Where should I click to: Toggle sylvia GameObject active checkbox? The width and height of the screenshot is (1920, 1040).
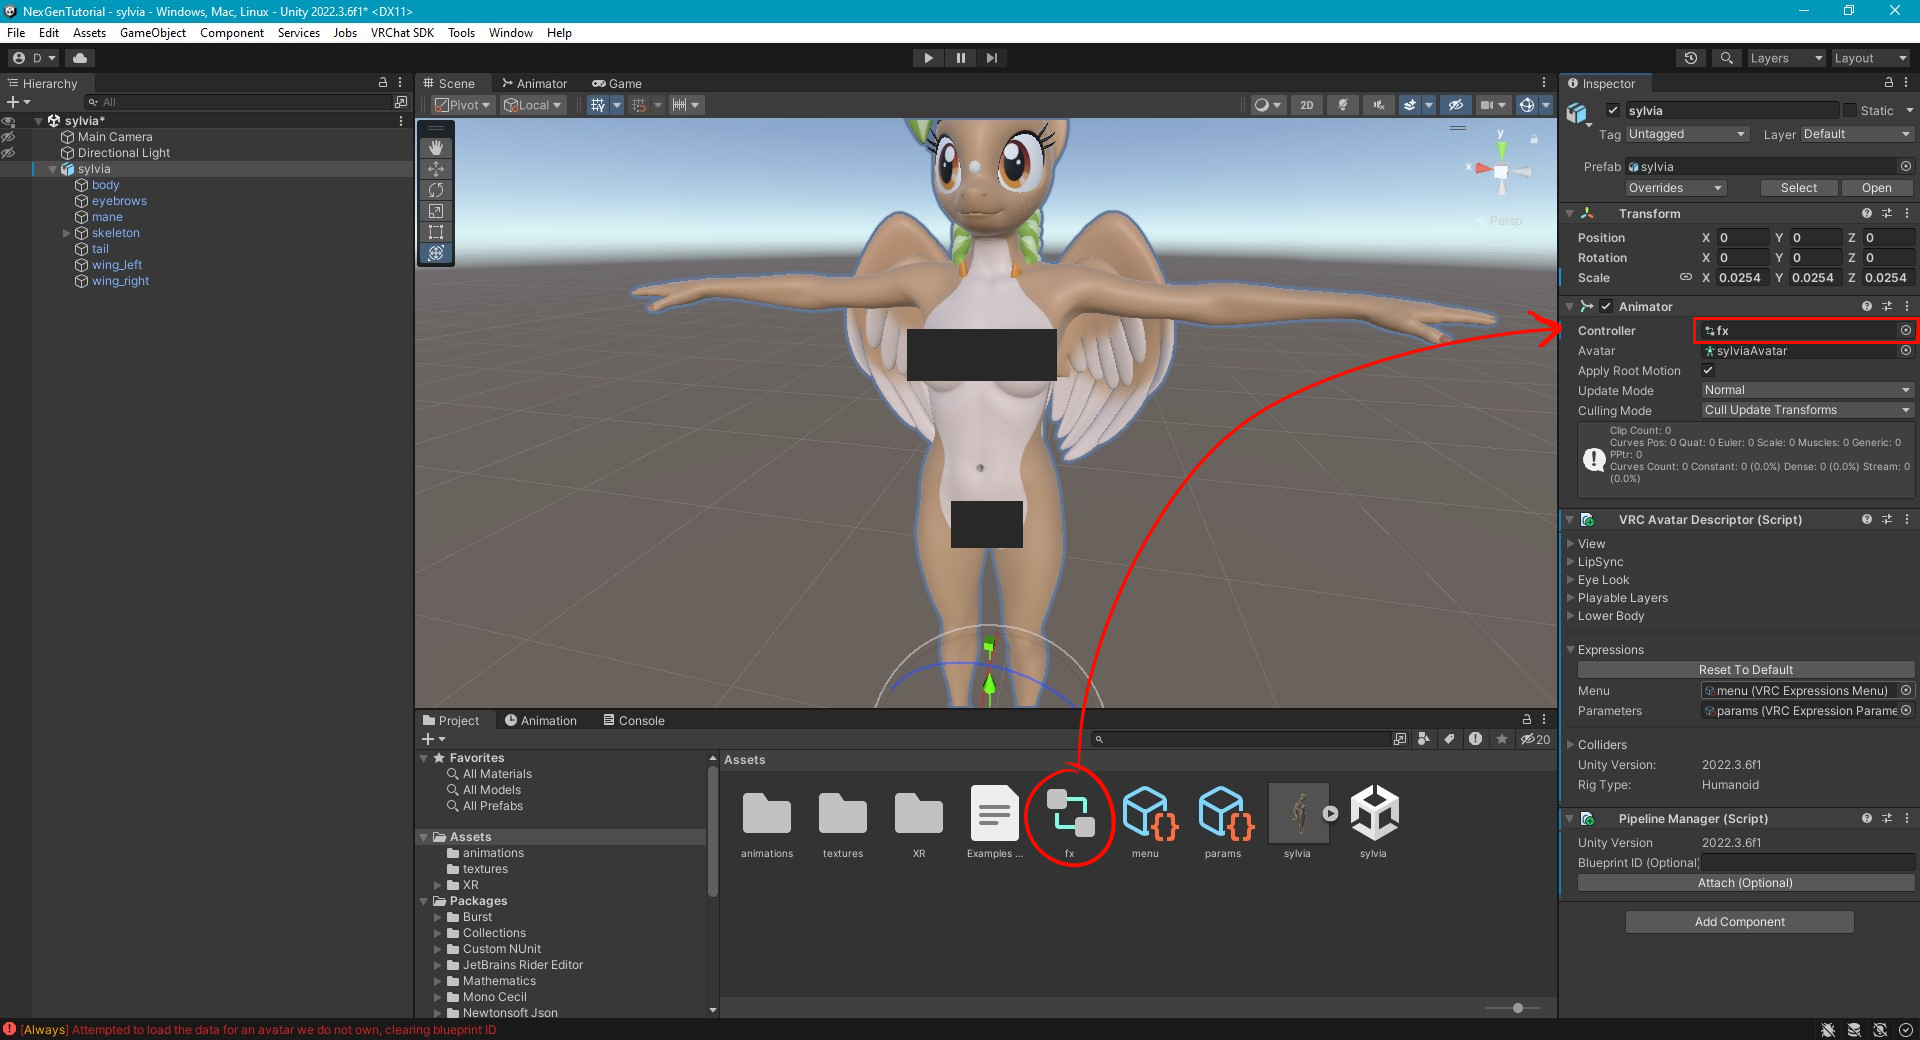(1612, 111)
